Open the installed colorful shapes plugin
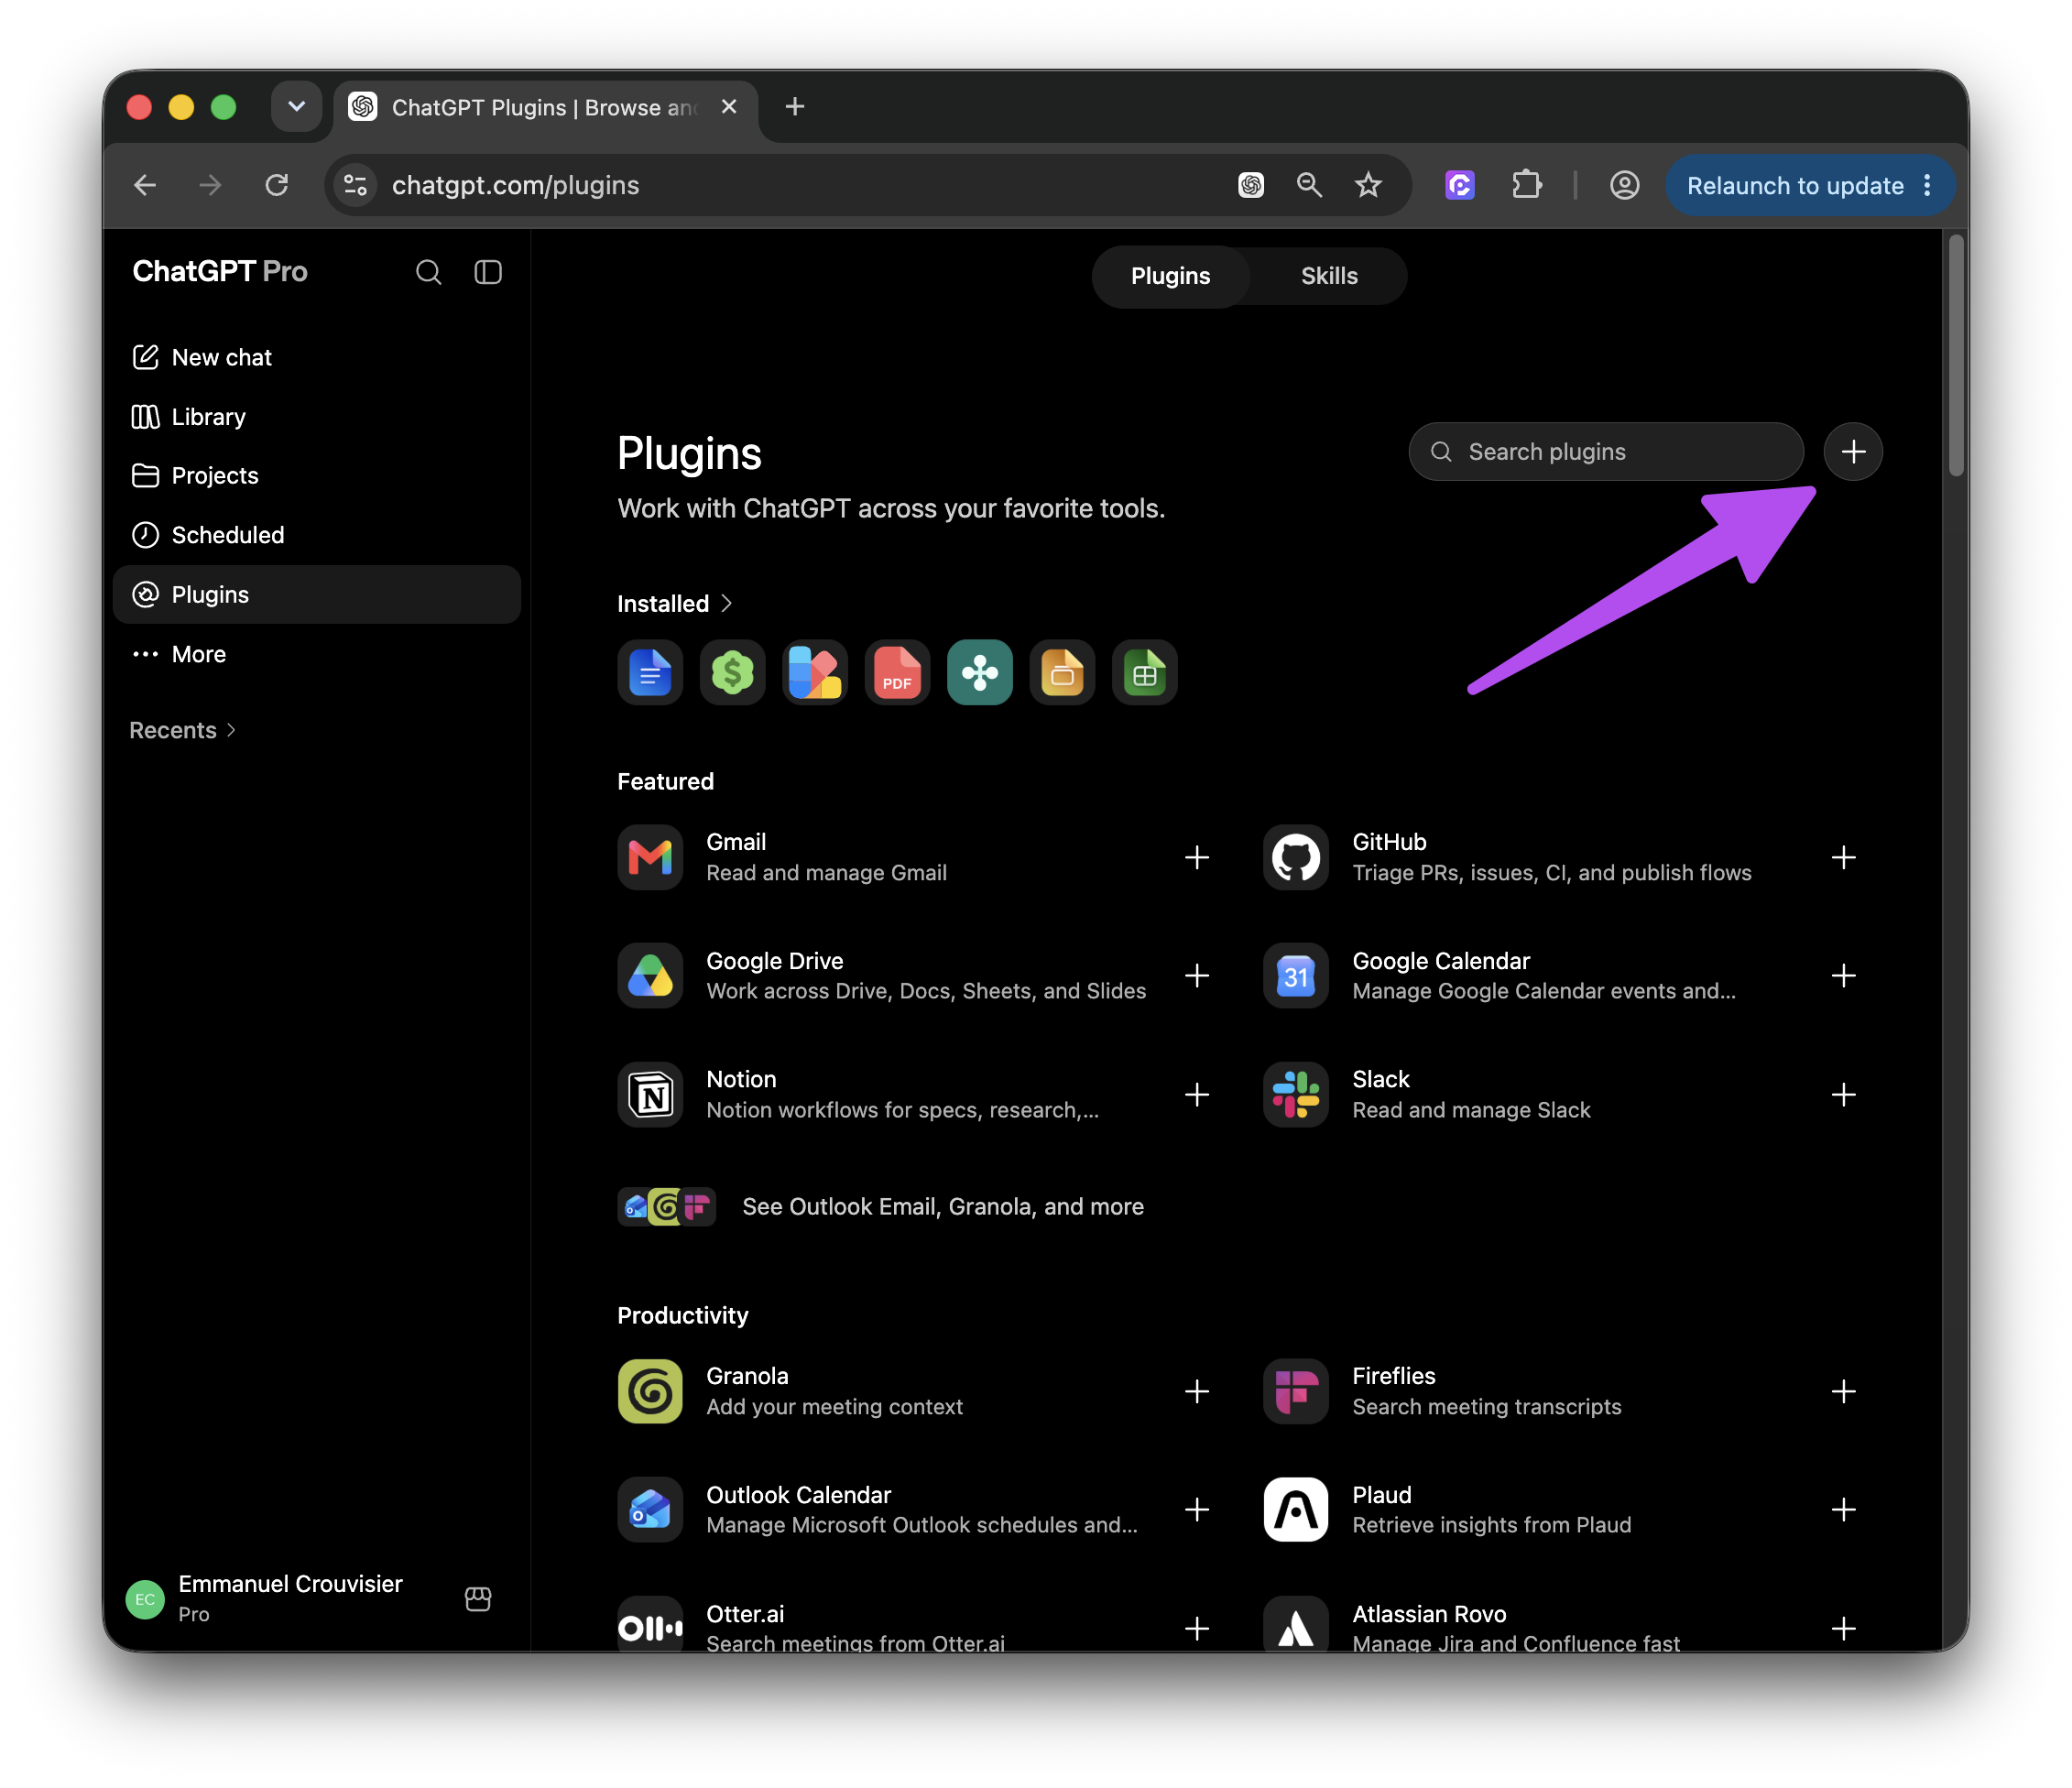This screenshot has height=1788, width=2072. click(815, 672)
